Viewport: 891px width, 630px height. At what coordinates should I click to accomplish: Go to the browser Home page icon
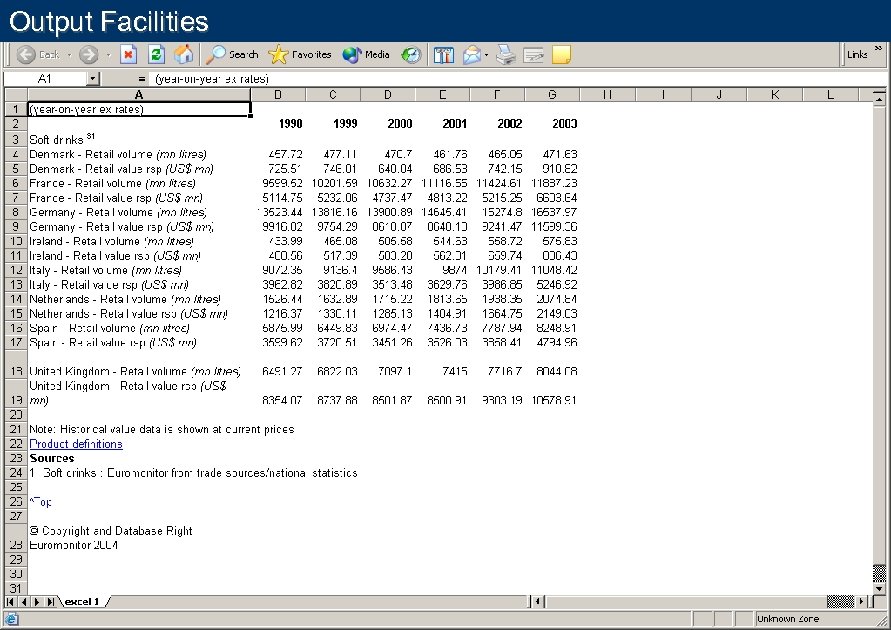pos(184,54)
